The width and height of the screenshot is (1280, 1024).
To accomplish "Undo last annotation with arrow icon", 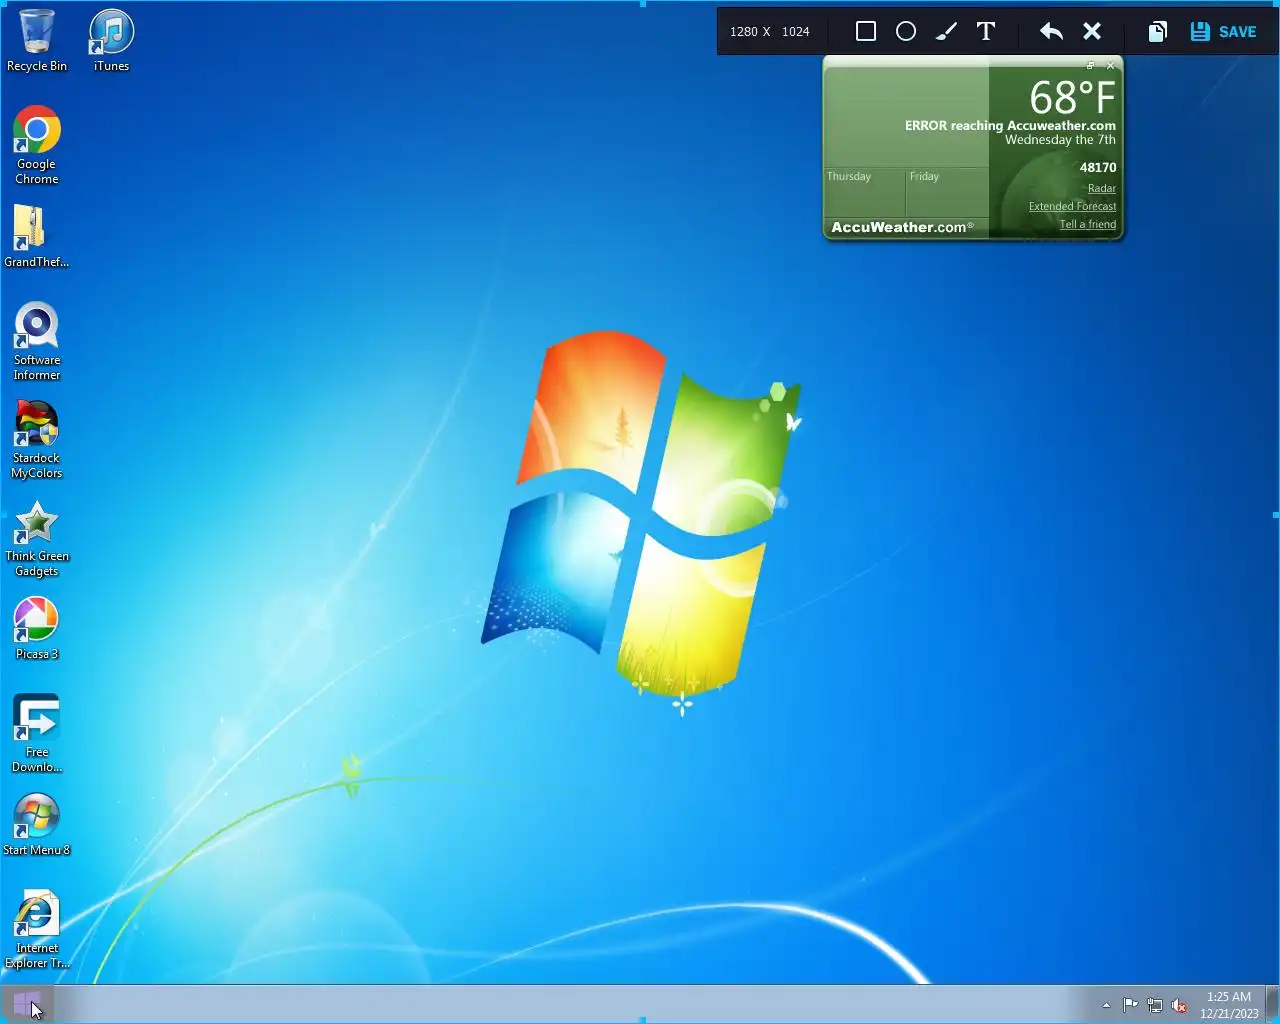I will pos(1051,32).
